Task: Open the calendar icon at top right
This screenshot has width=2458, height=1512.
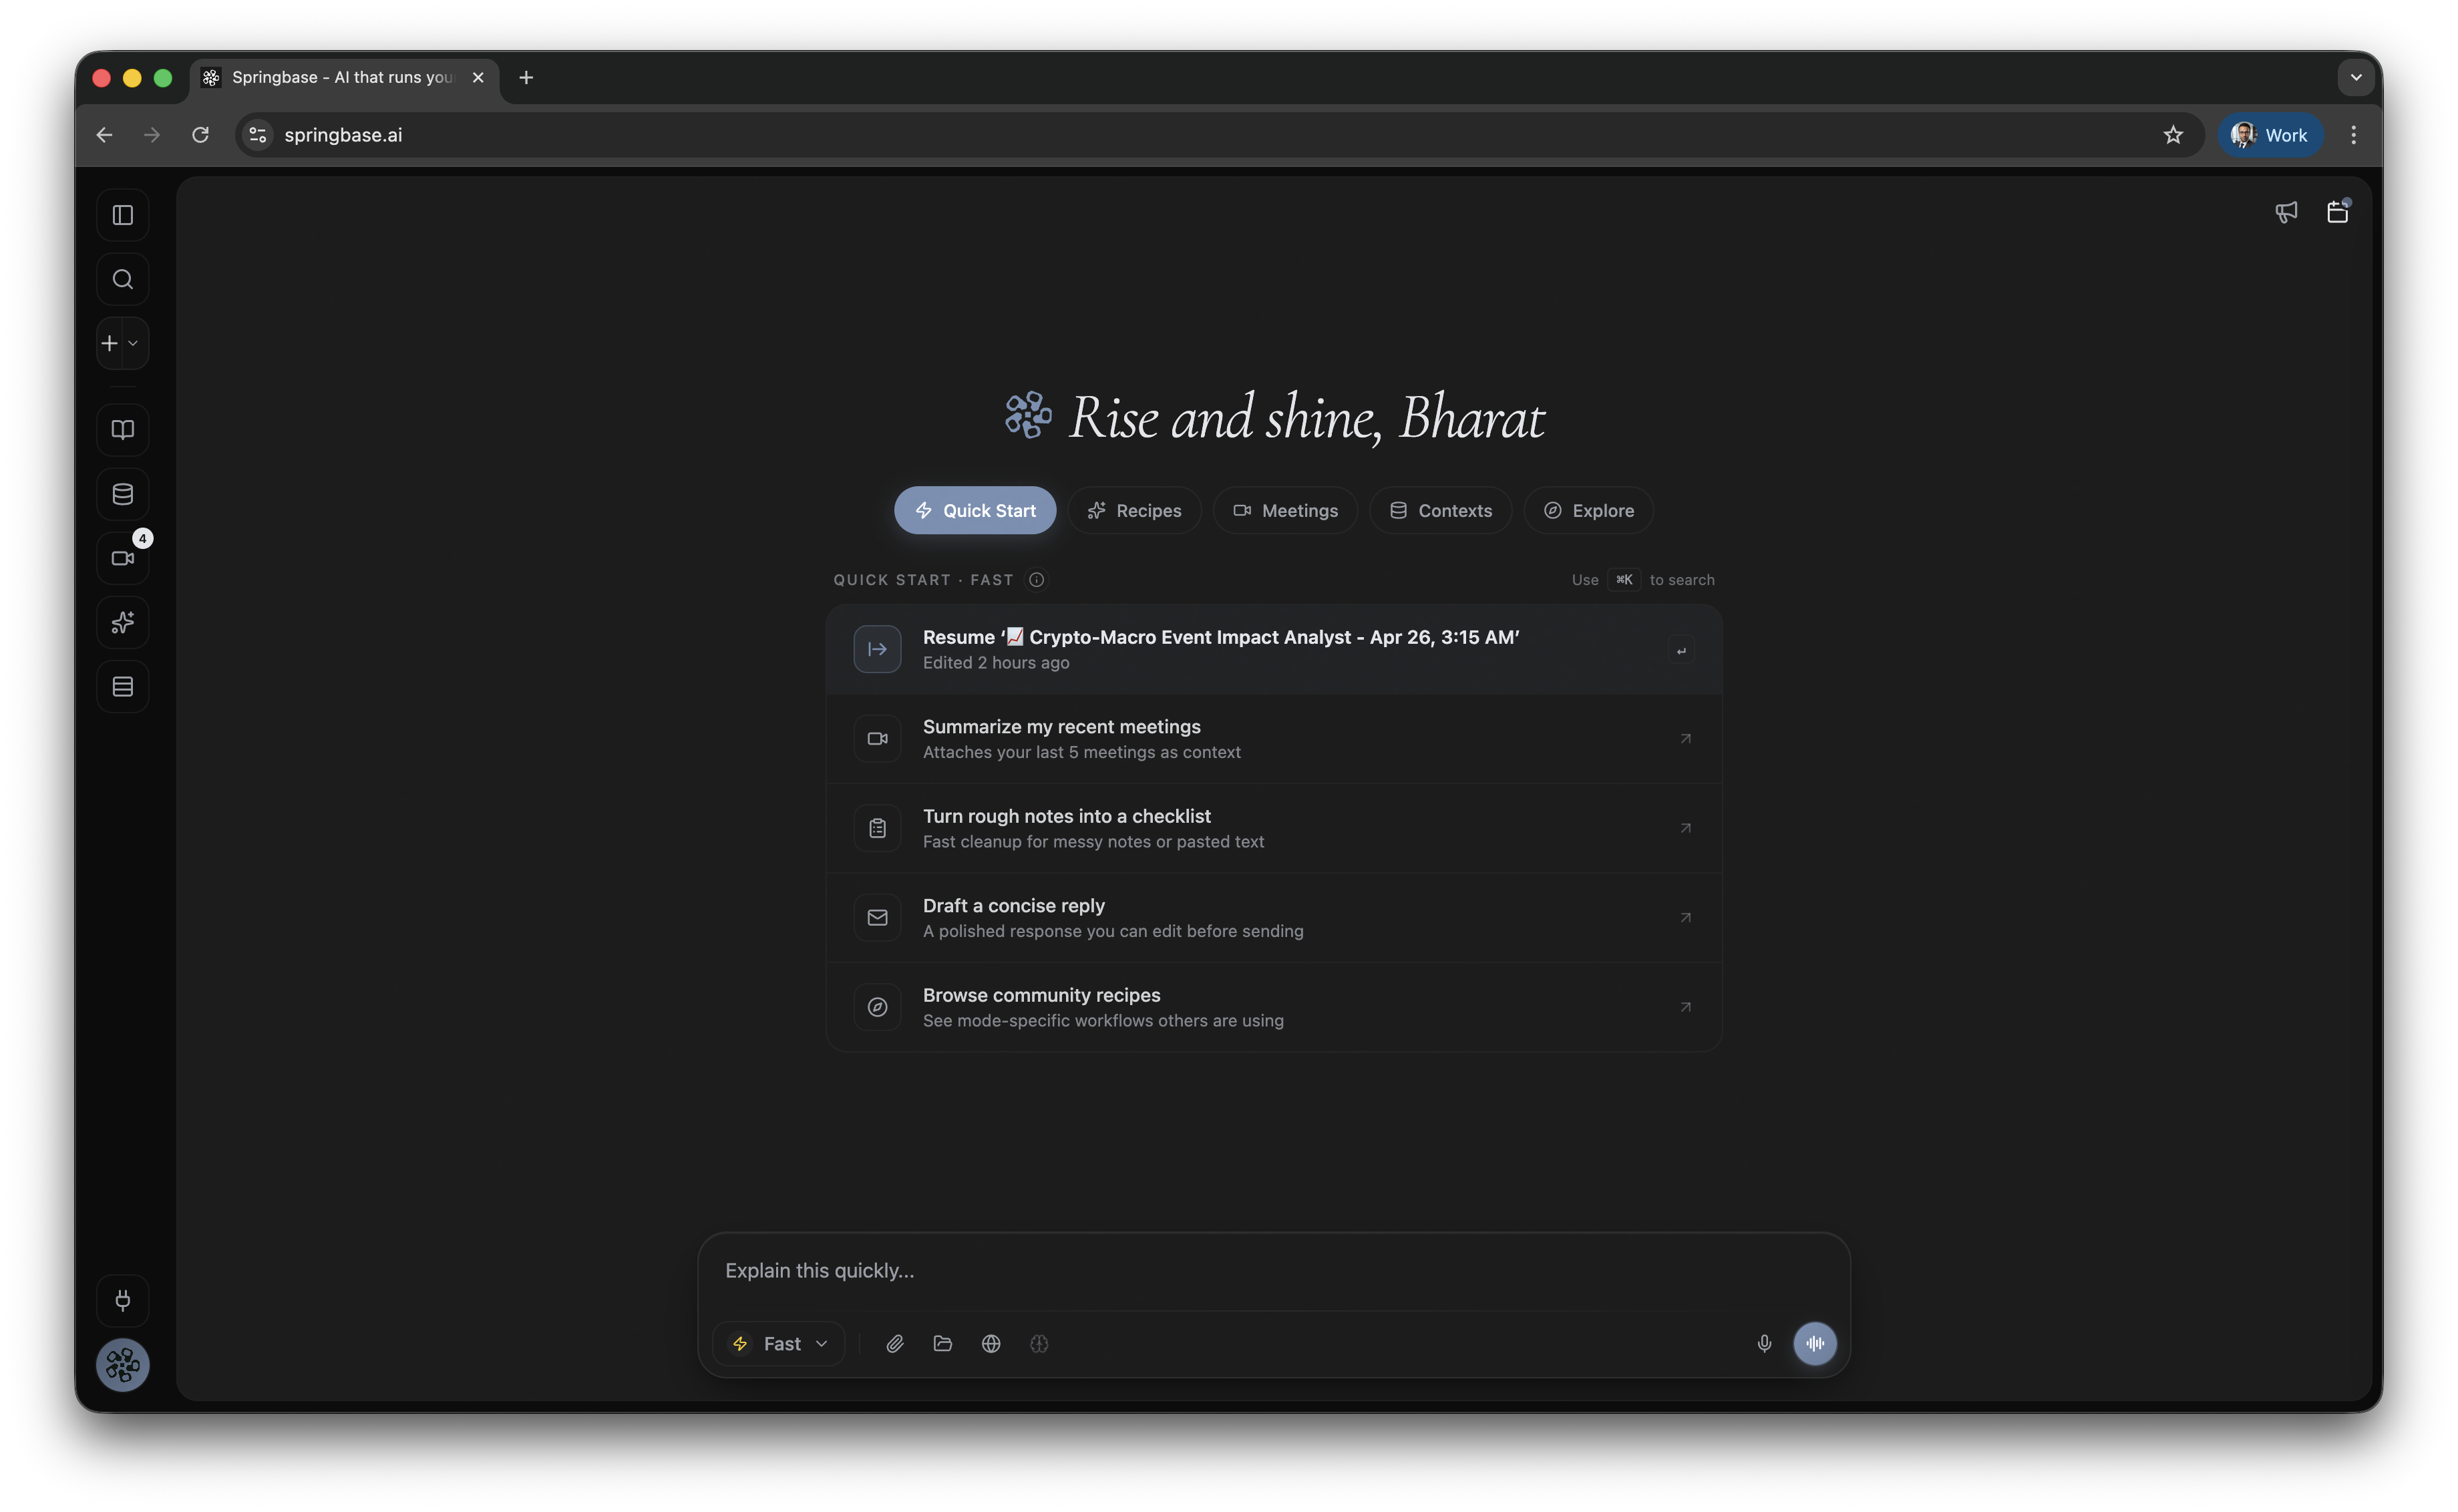Action: (x=2337, y=212)
